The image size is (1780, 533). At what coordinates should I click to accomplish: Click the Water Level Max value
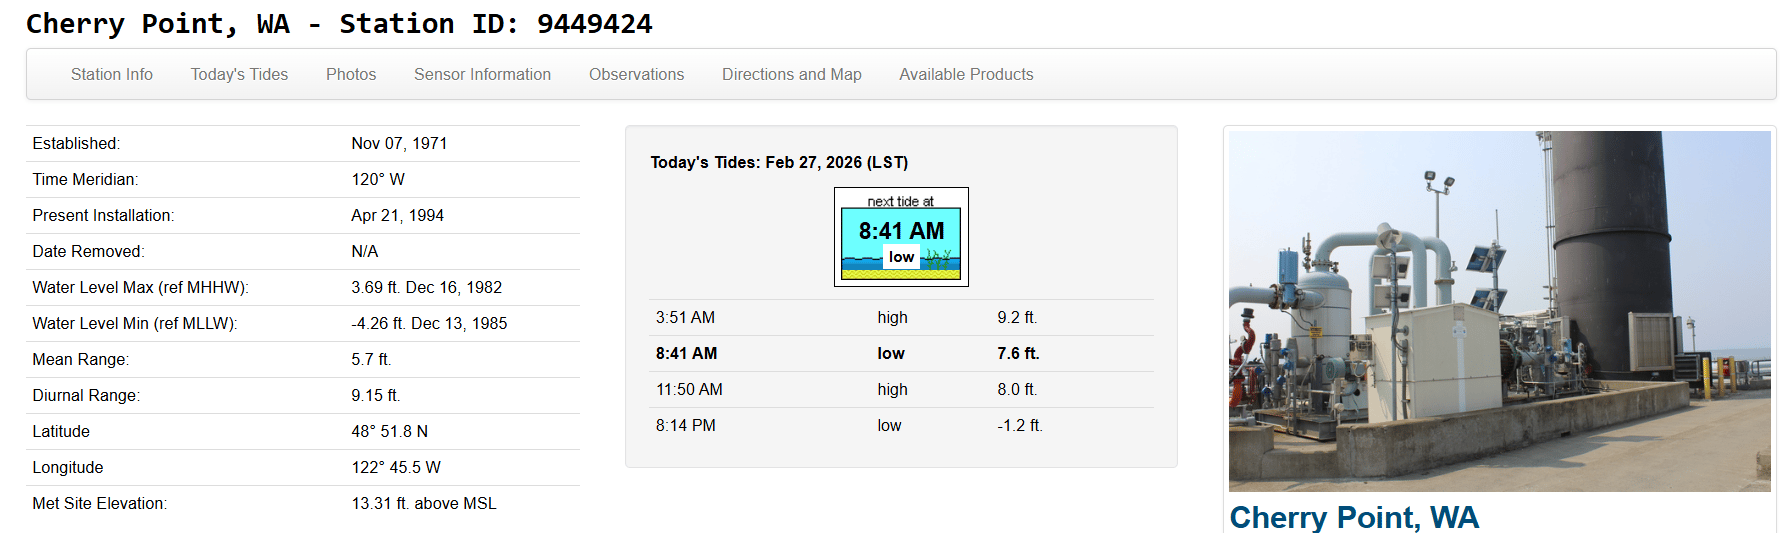(x=426, y=288)
